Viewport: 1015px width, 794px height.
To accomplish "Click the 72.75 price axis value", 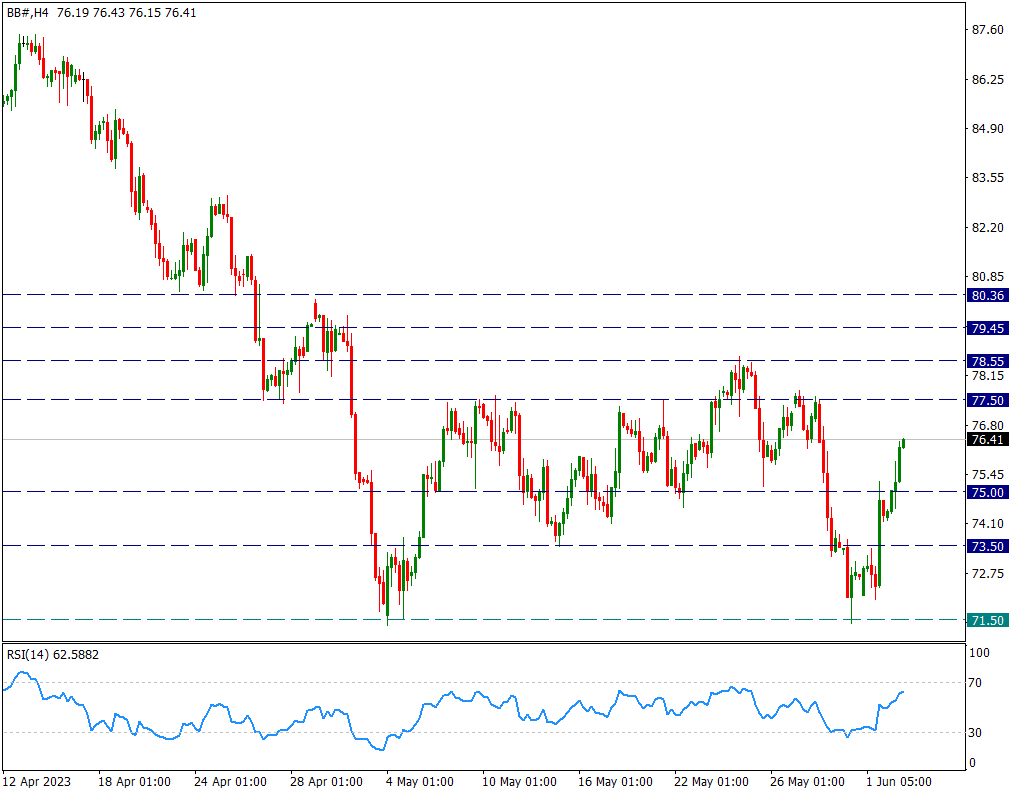I will pyautogui.click(x=988, y=574).
